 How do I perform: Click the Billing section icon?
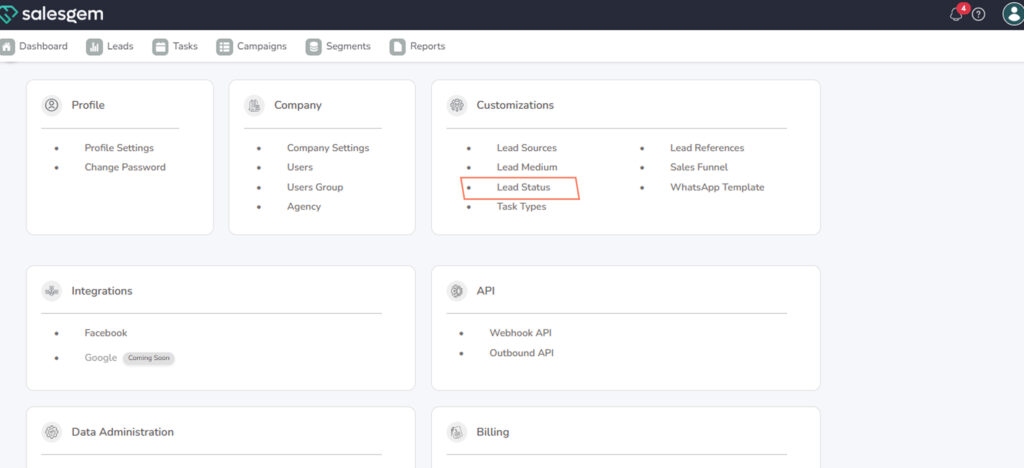coord(457,432)
